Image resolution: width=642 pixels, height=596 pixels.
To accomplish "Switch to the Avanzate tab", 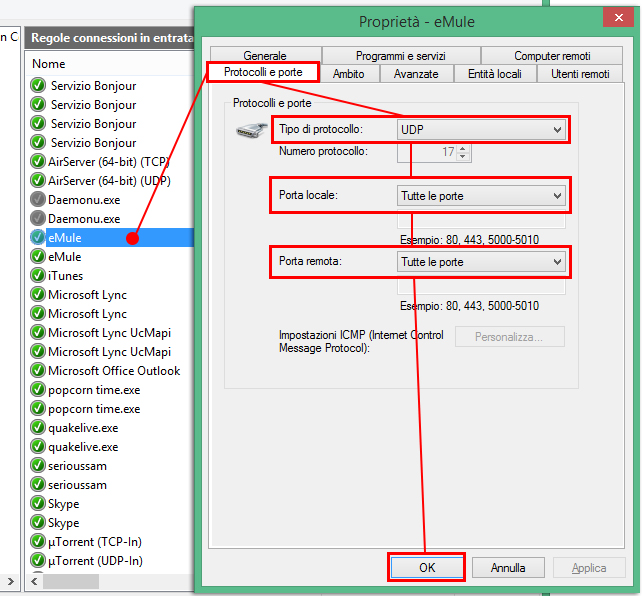I will click(416, 74).
